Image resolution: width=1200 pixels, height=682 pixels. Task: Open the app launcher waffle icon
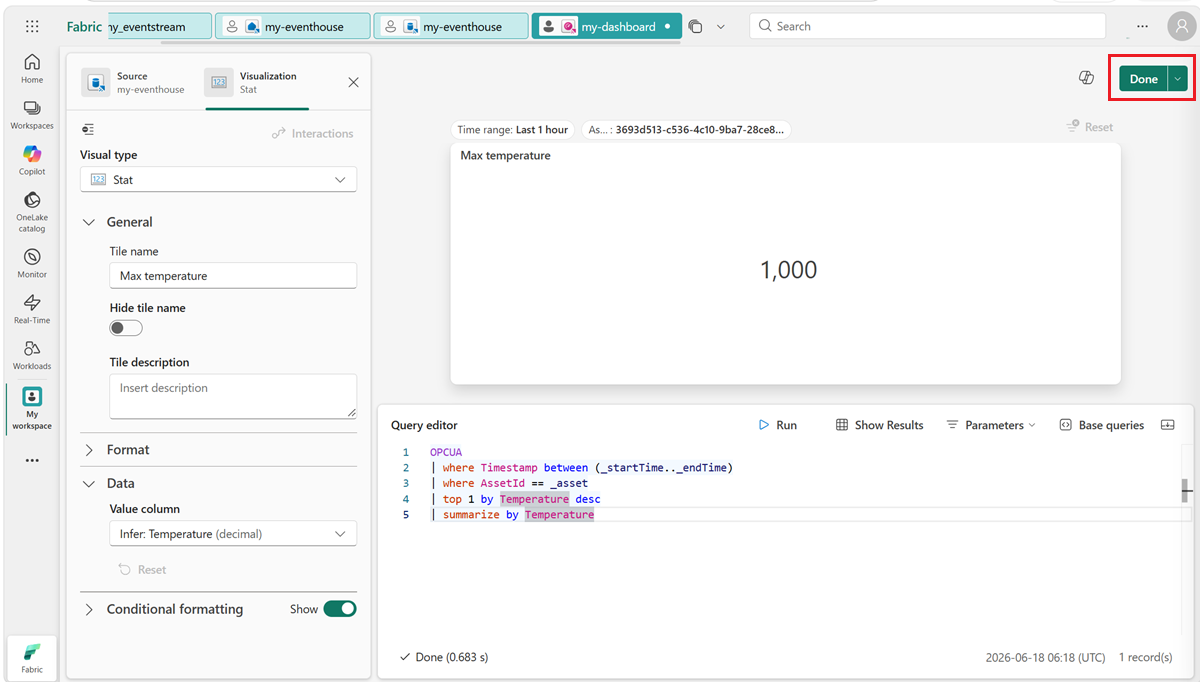32,26
